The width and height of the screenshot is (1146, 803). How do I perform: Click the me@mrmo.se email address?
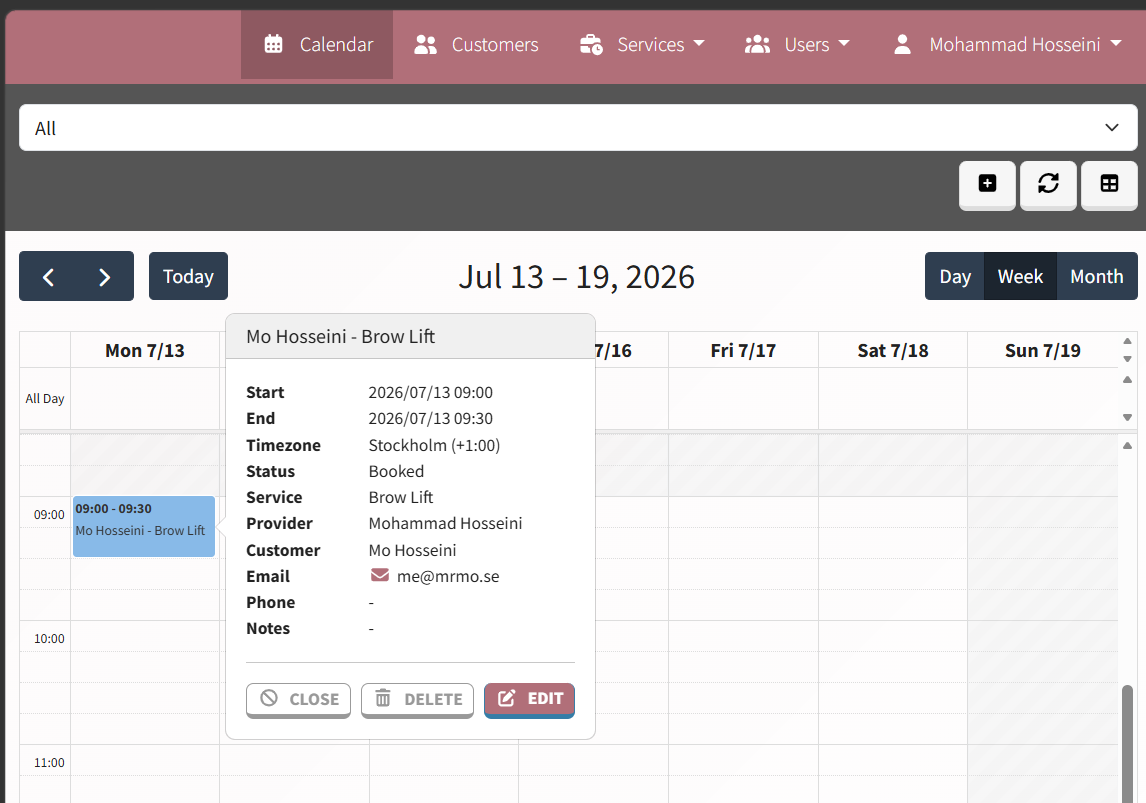(448, 576)
